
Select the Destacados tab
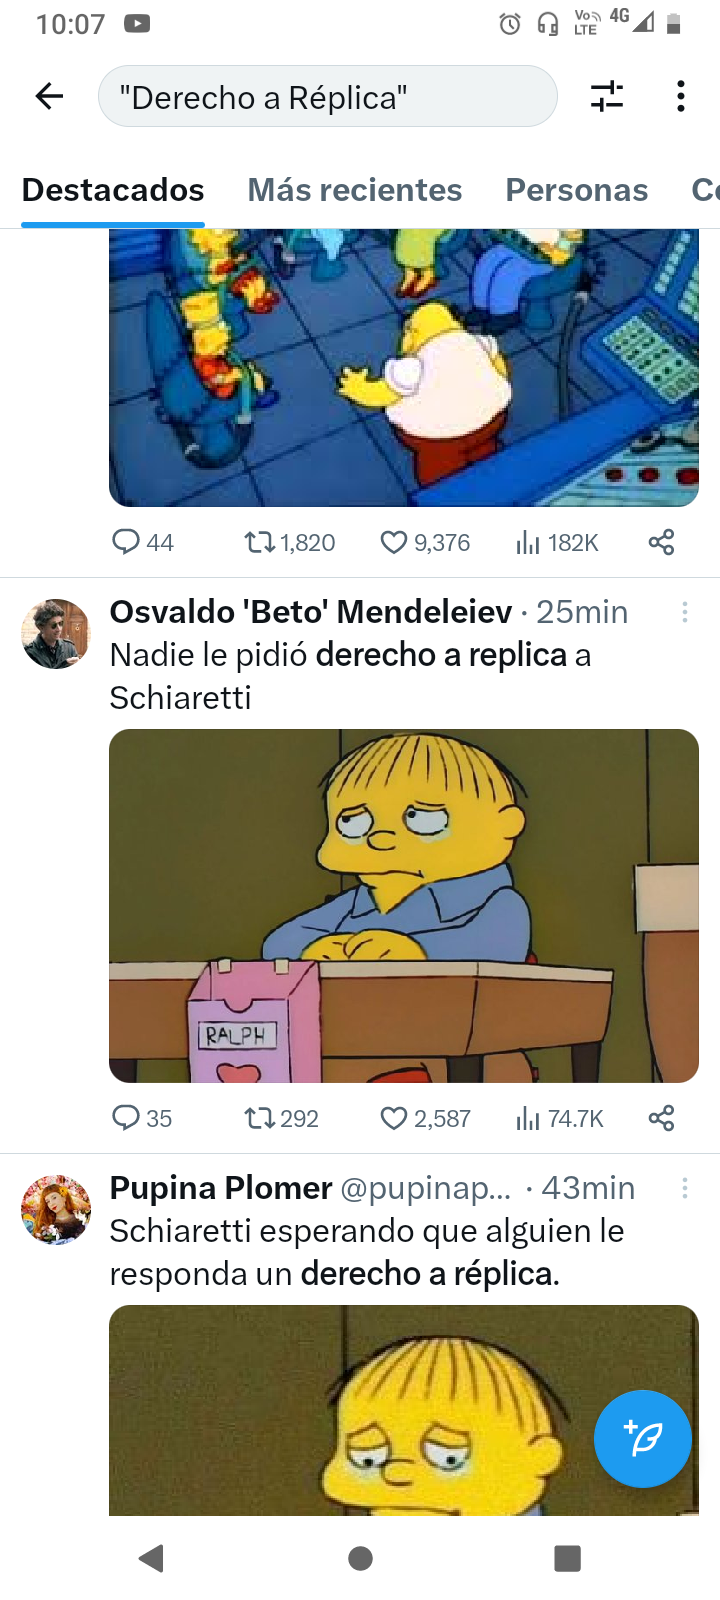pos(113,190)
